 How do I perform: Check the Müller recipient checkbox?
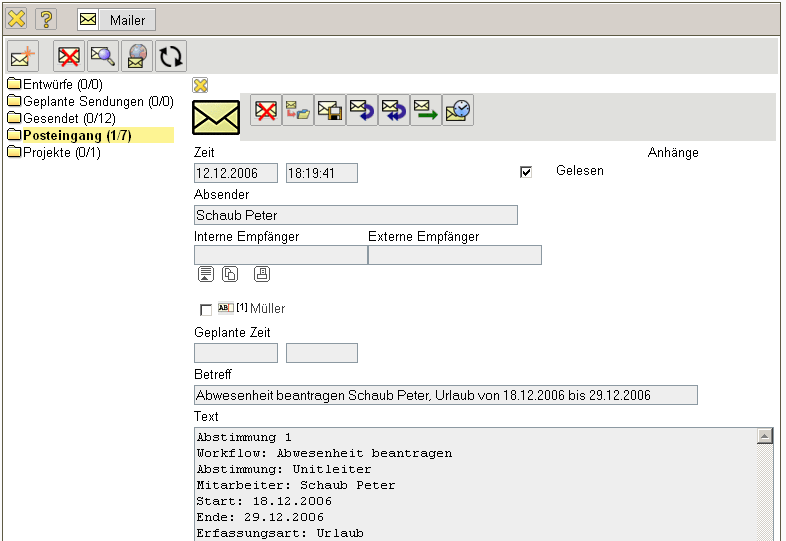coord(206,310)
